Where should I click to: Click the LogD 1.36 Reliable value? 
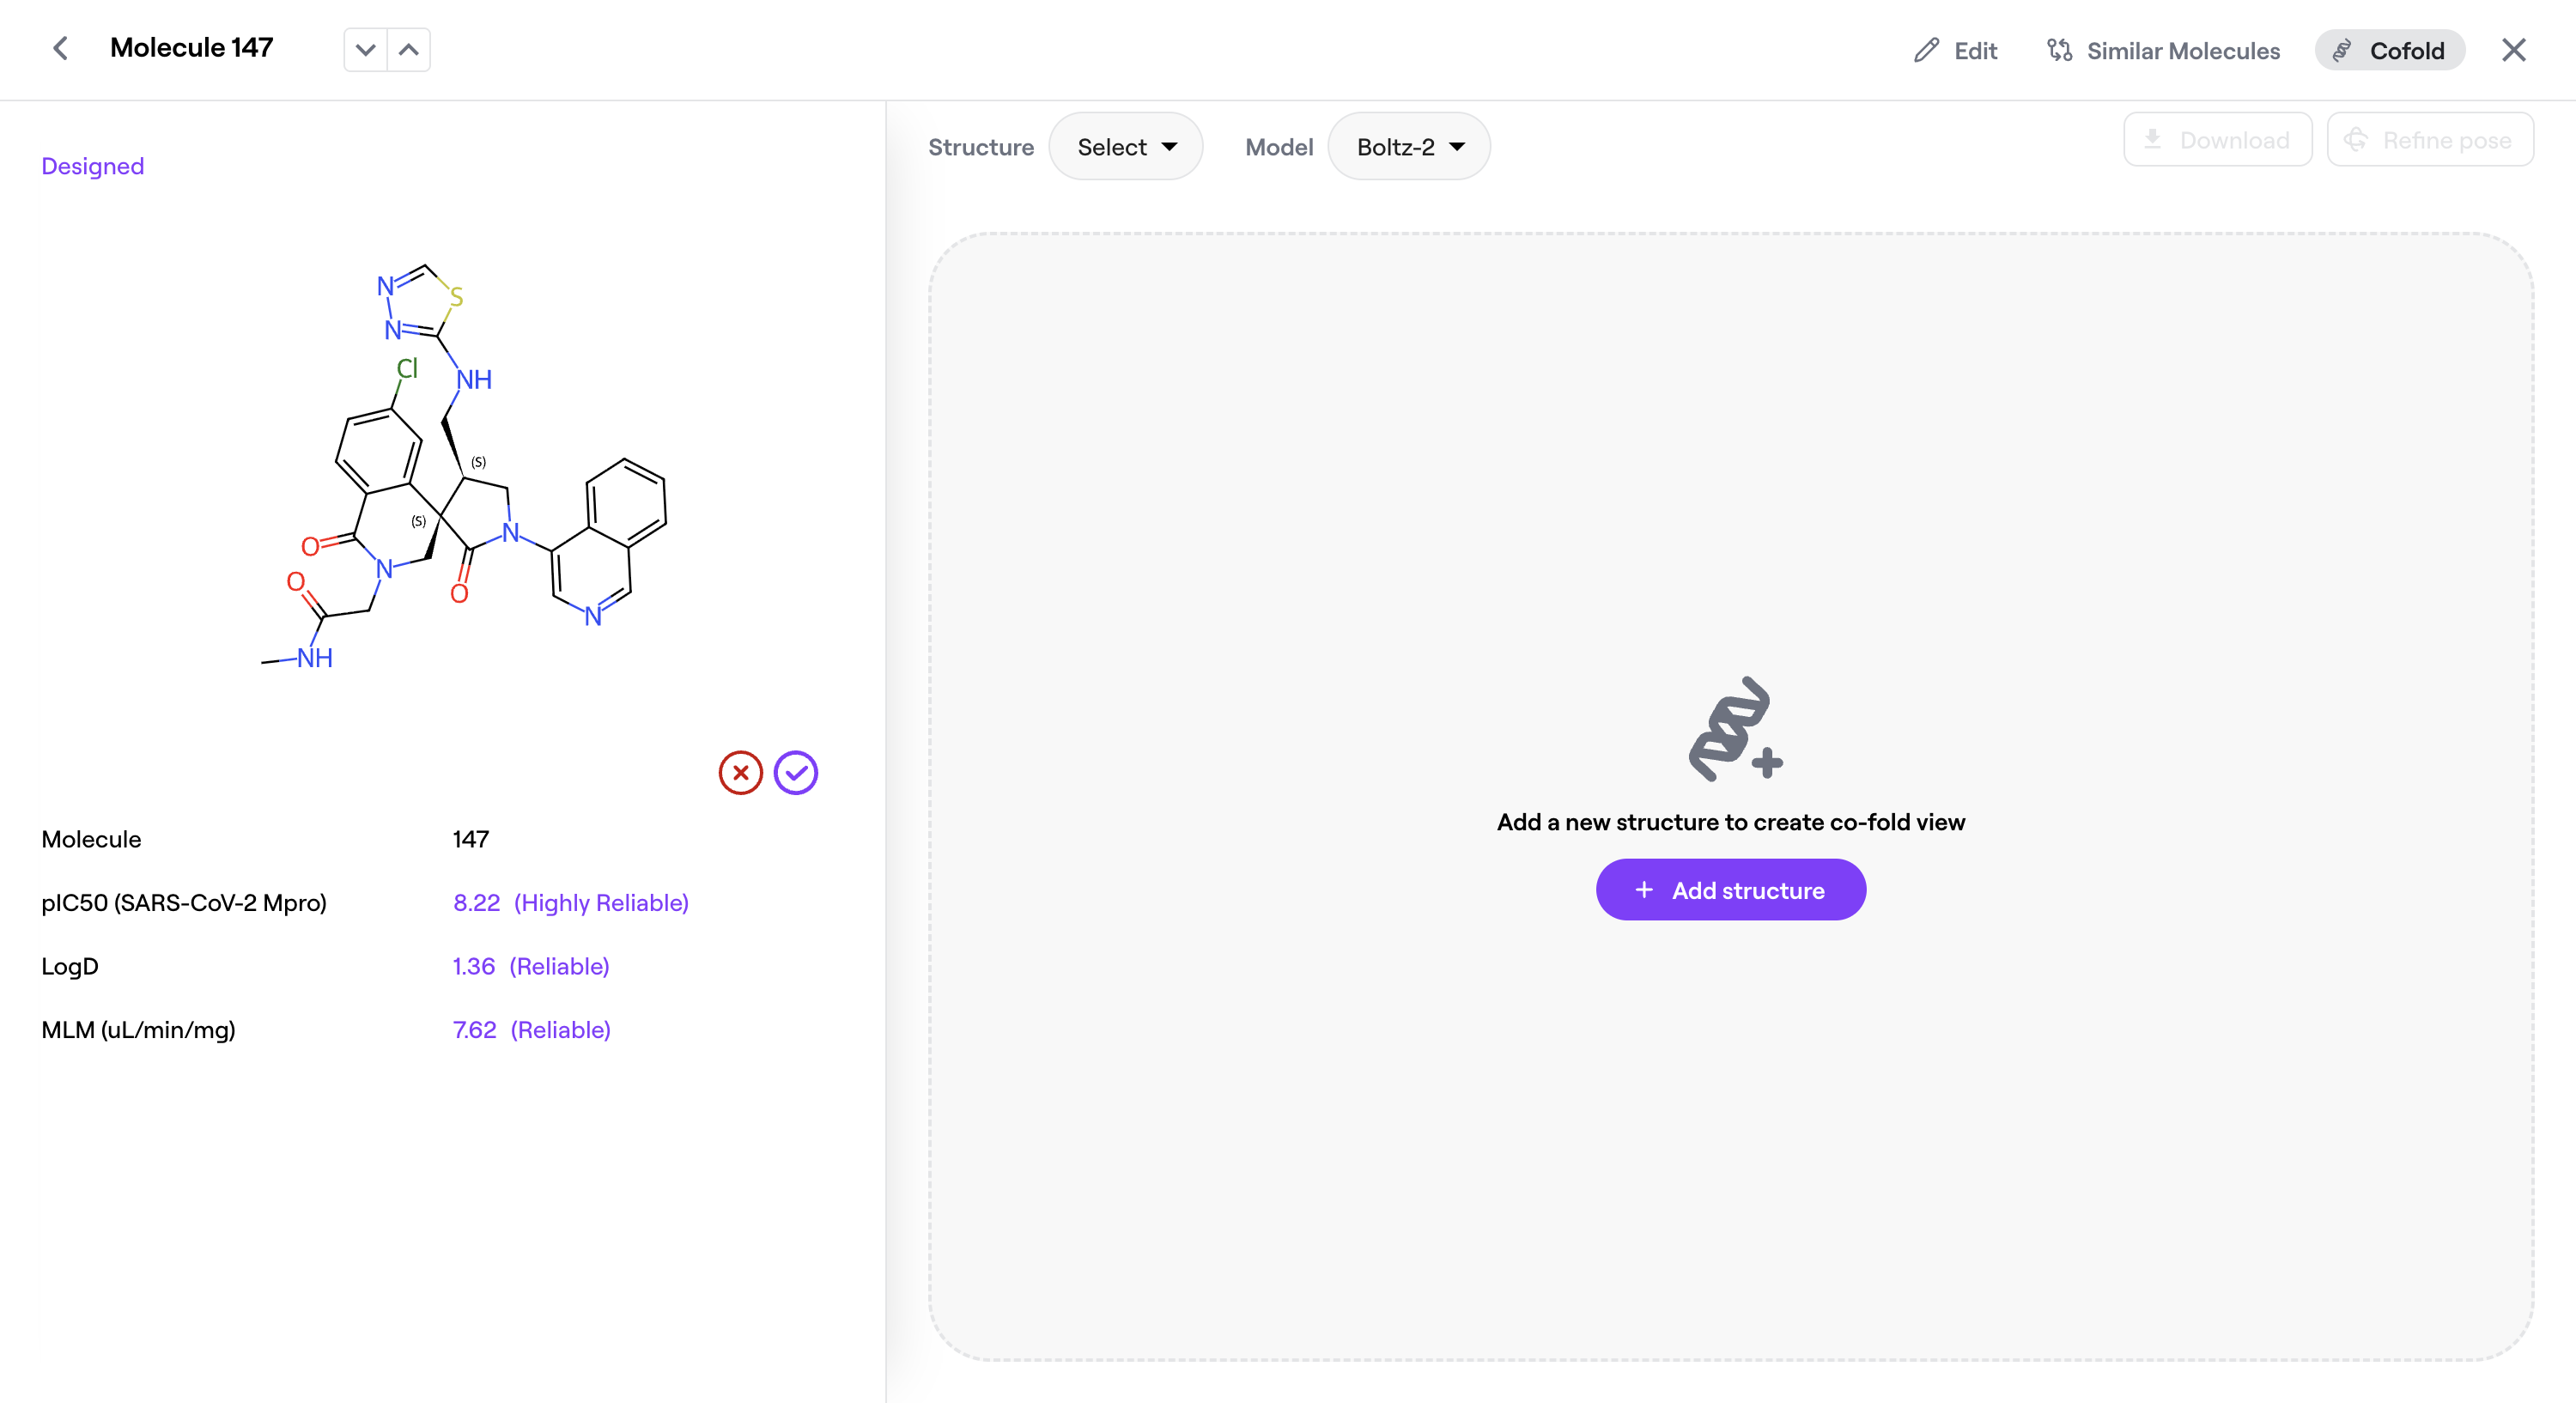coord(530,966)
